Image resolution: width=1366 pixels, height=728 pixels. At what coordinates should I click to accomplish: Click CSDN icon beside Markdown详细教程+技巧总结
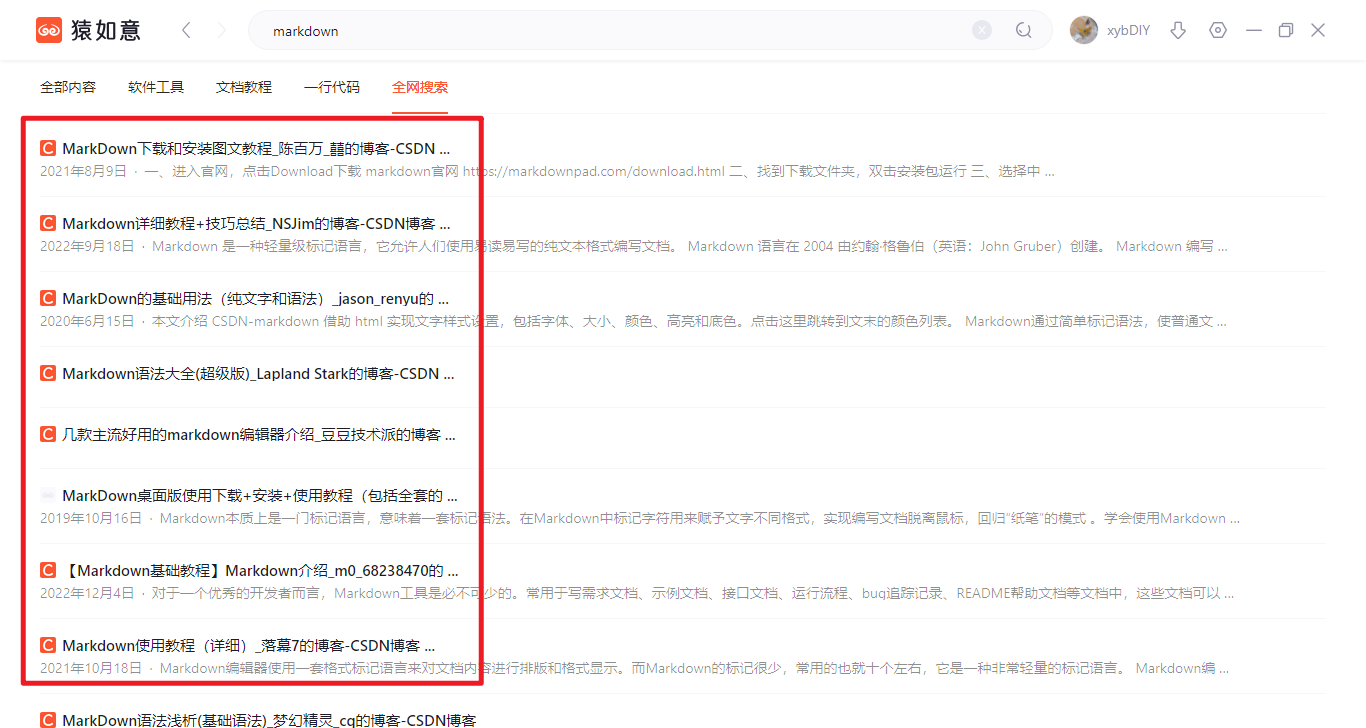48,224
